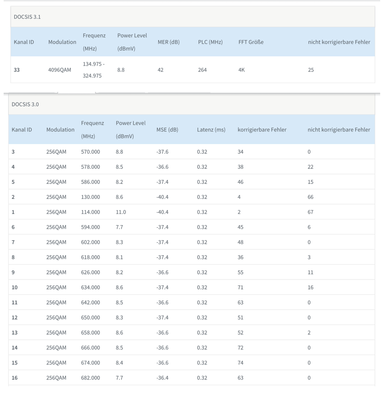Click the 'PLC (MHz)' column header

pyautogui.click(x=210, y=42)
